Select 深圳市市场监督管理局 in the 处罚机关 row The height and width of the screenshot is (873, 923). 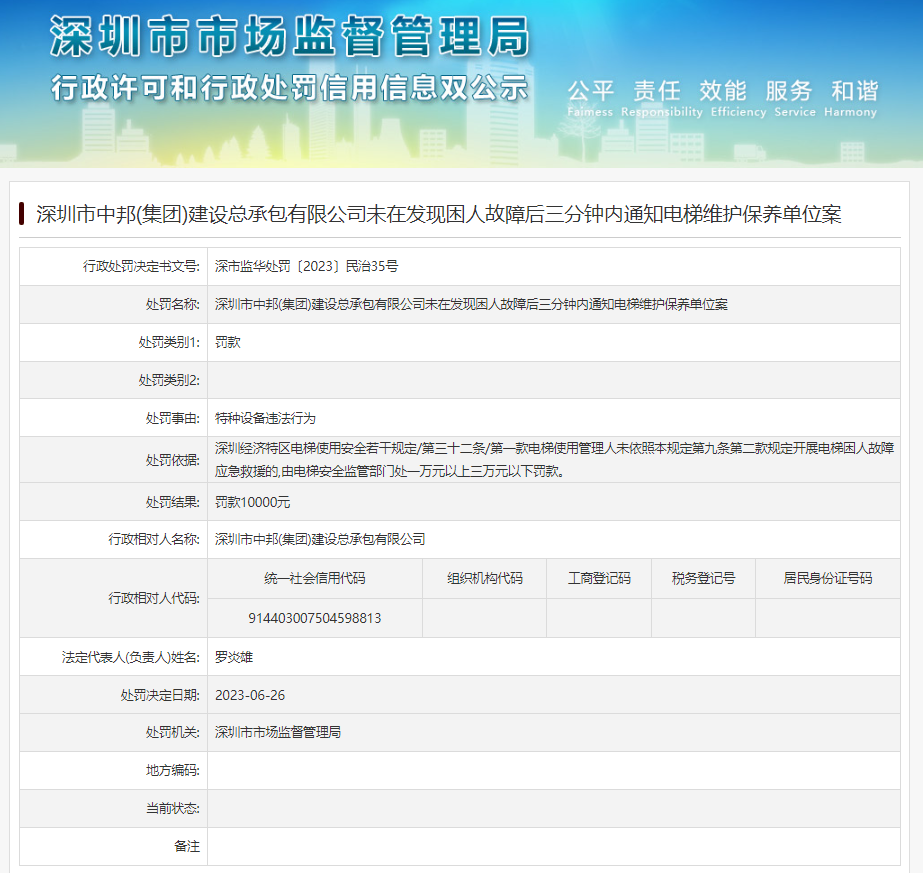[x=278, y=733]
